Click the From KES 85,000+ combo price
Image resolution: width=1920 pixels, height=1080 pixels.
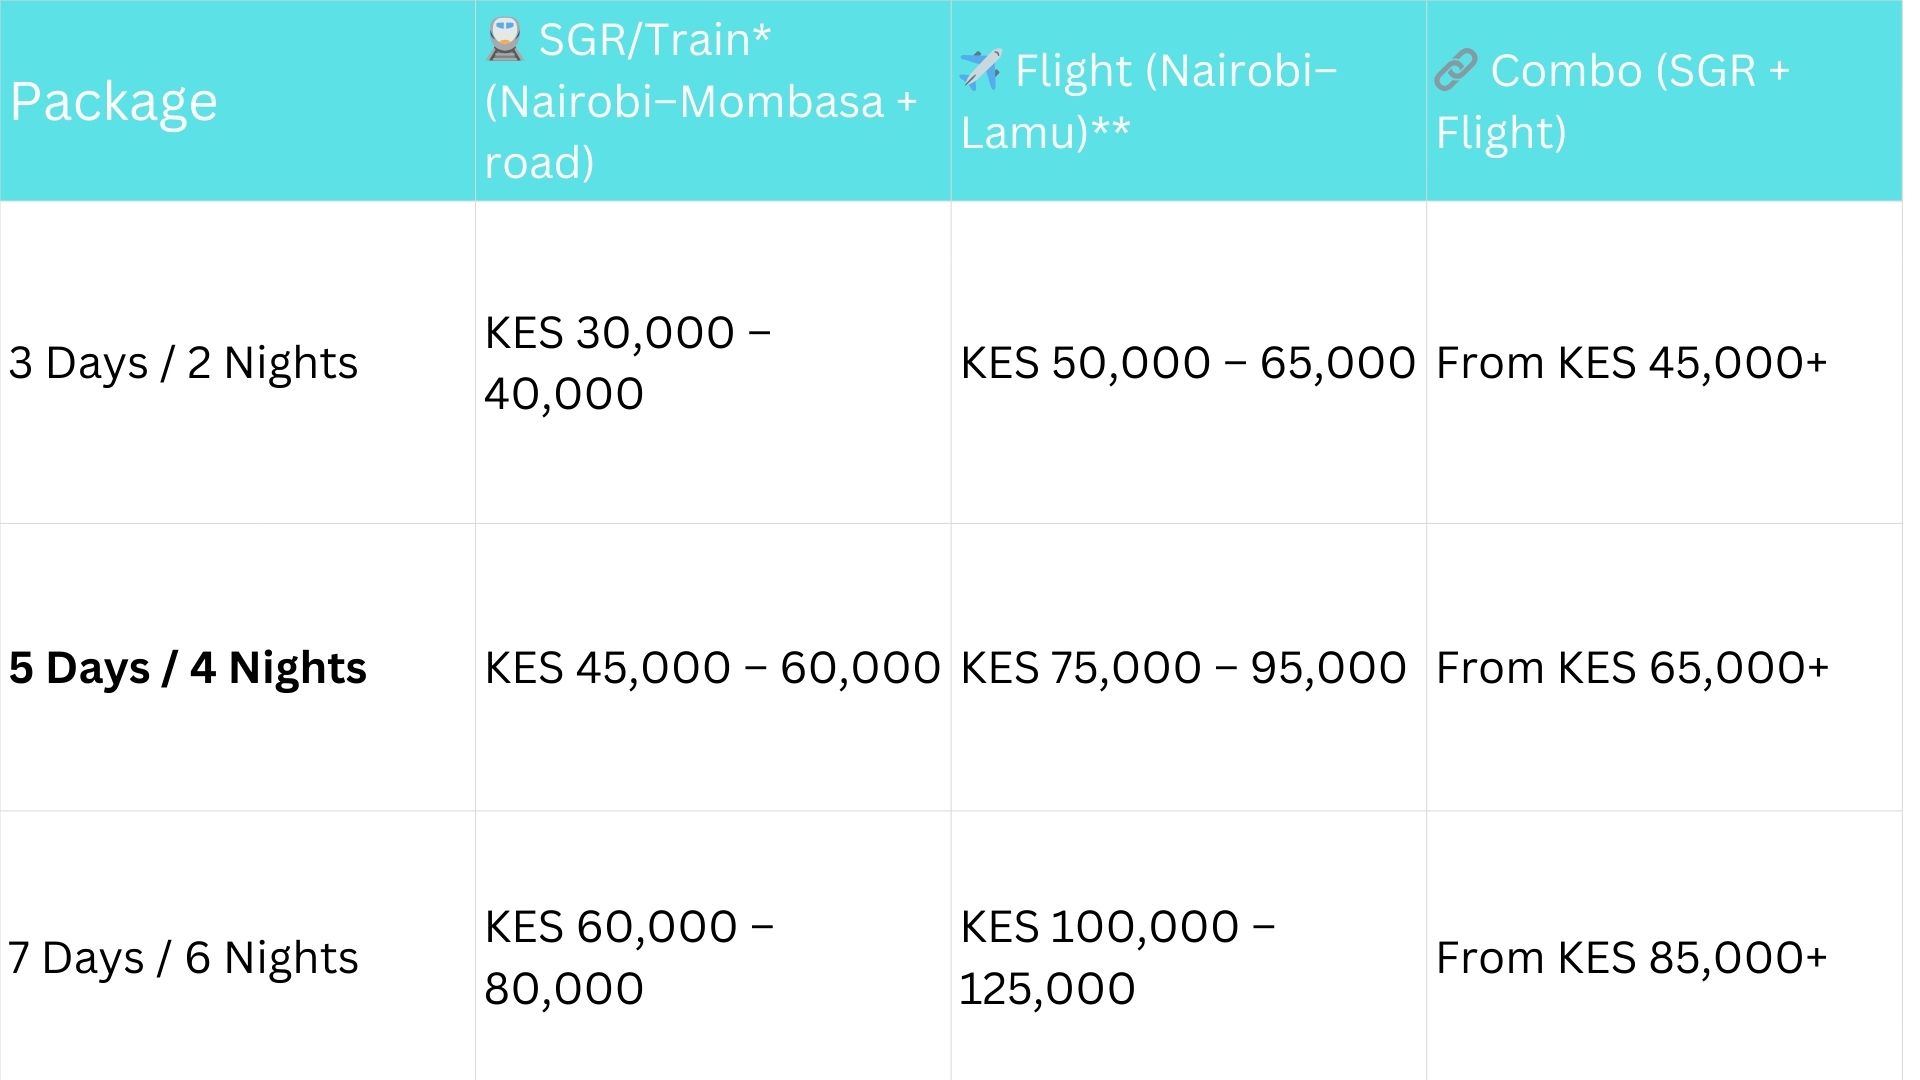[1631, 958]
